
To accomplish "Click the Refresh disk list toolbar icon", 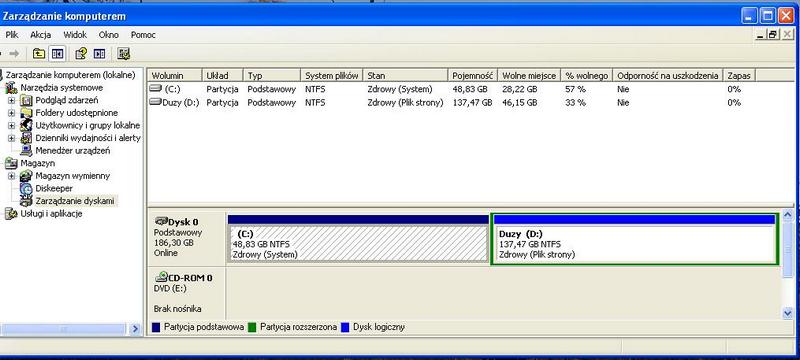I will [123, 53].
